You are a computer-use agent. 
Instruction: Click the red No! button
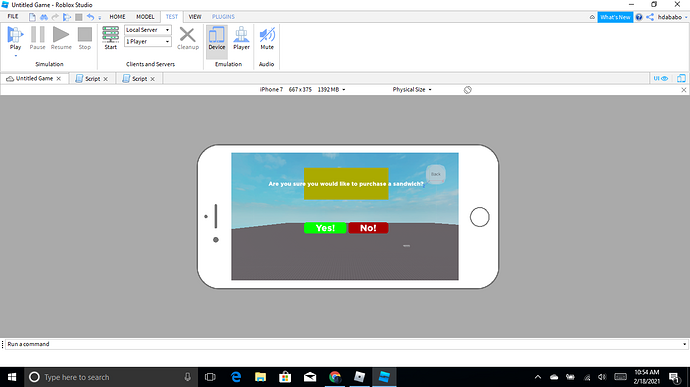click(368, 228)
